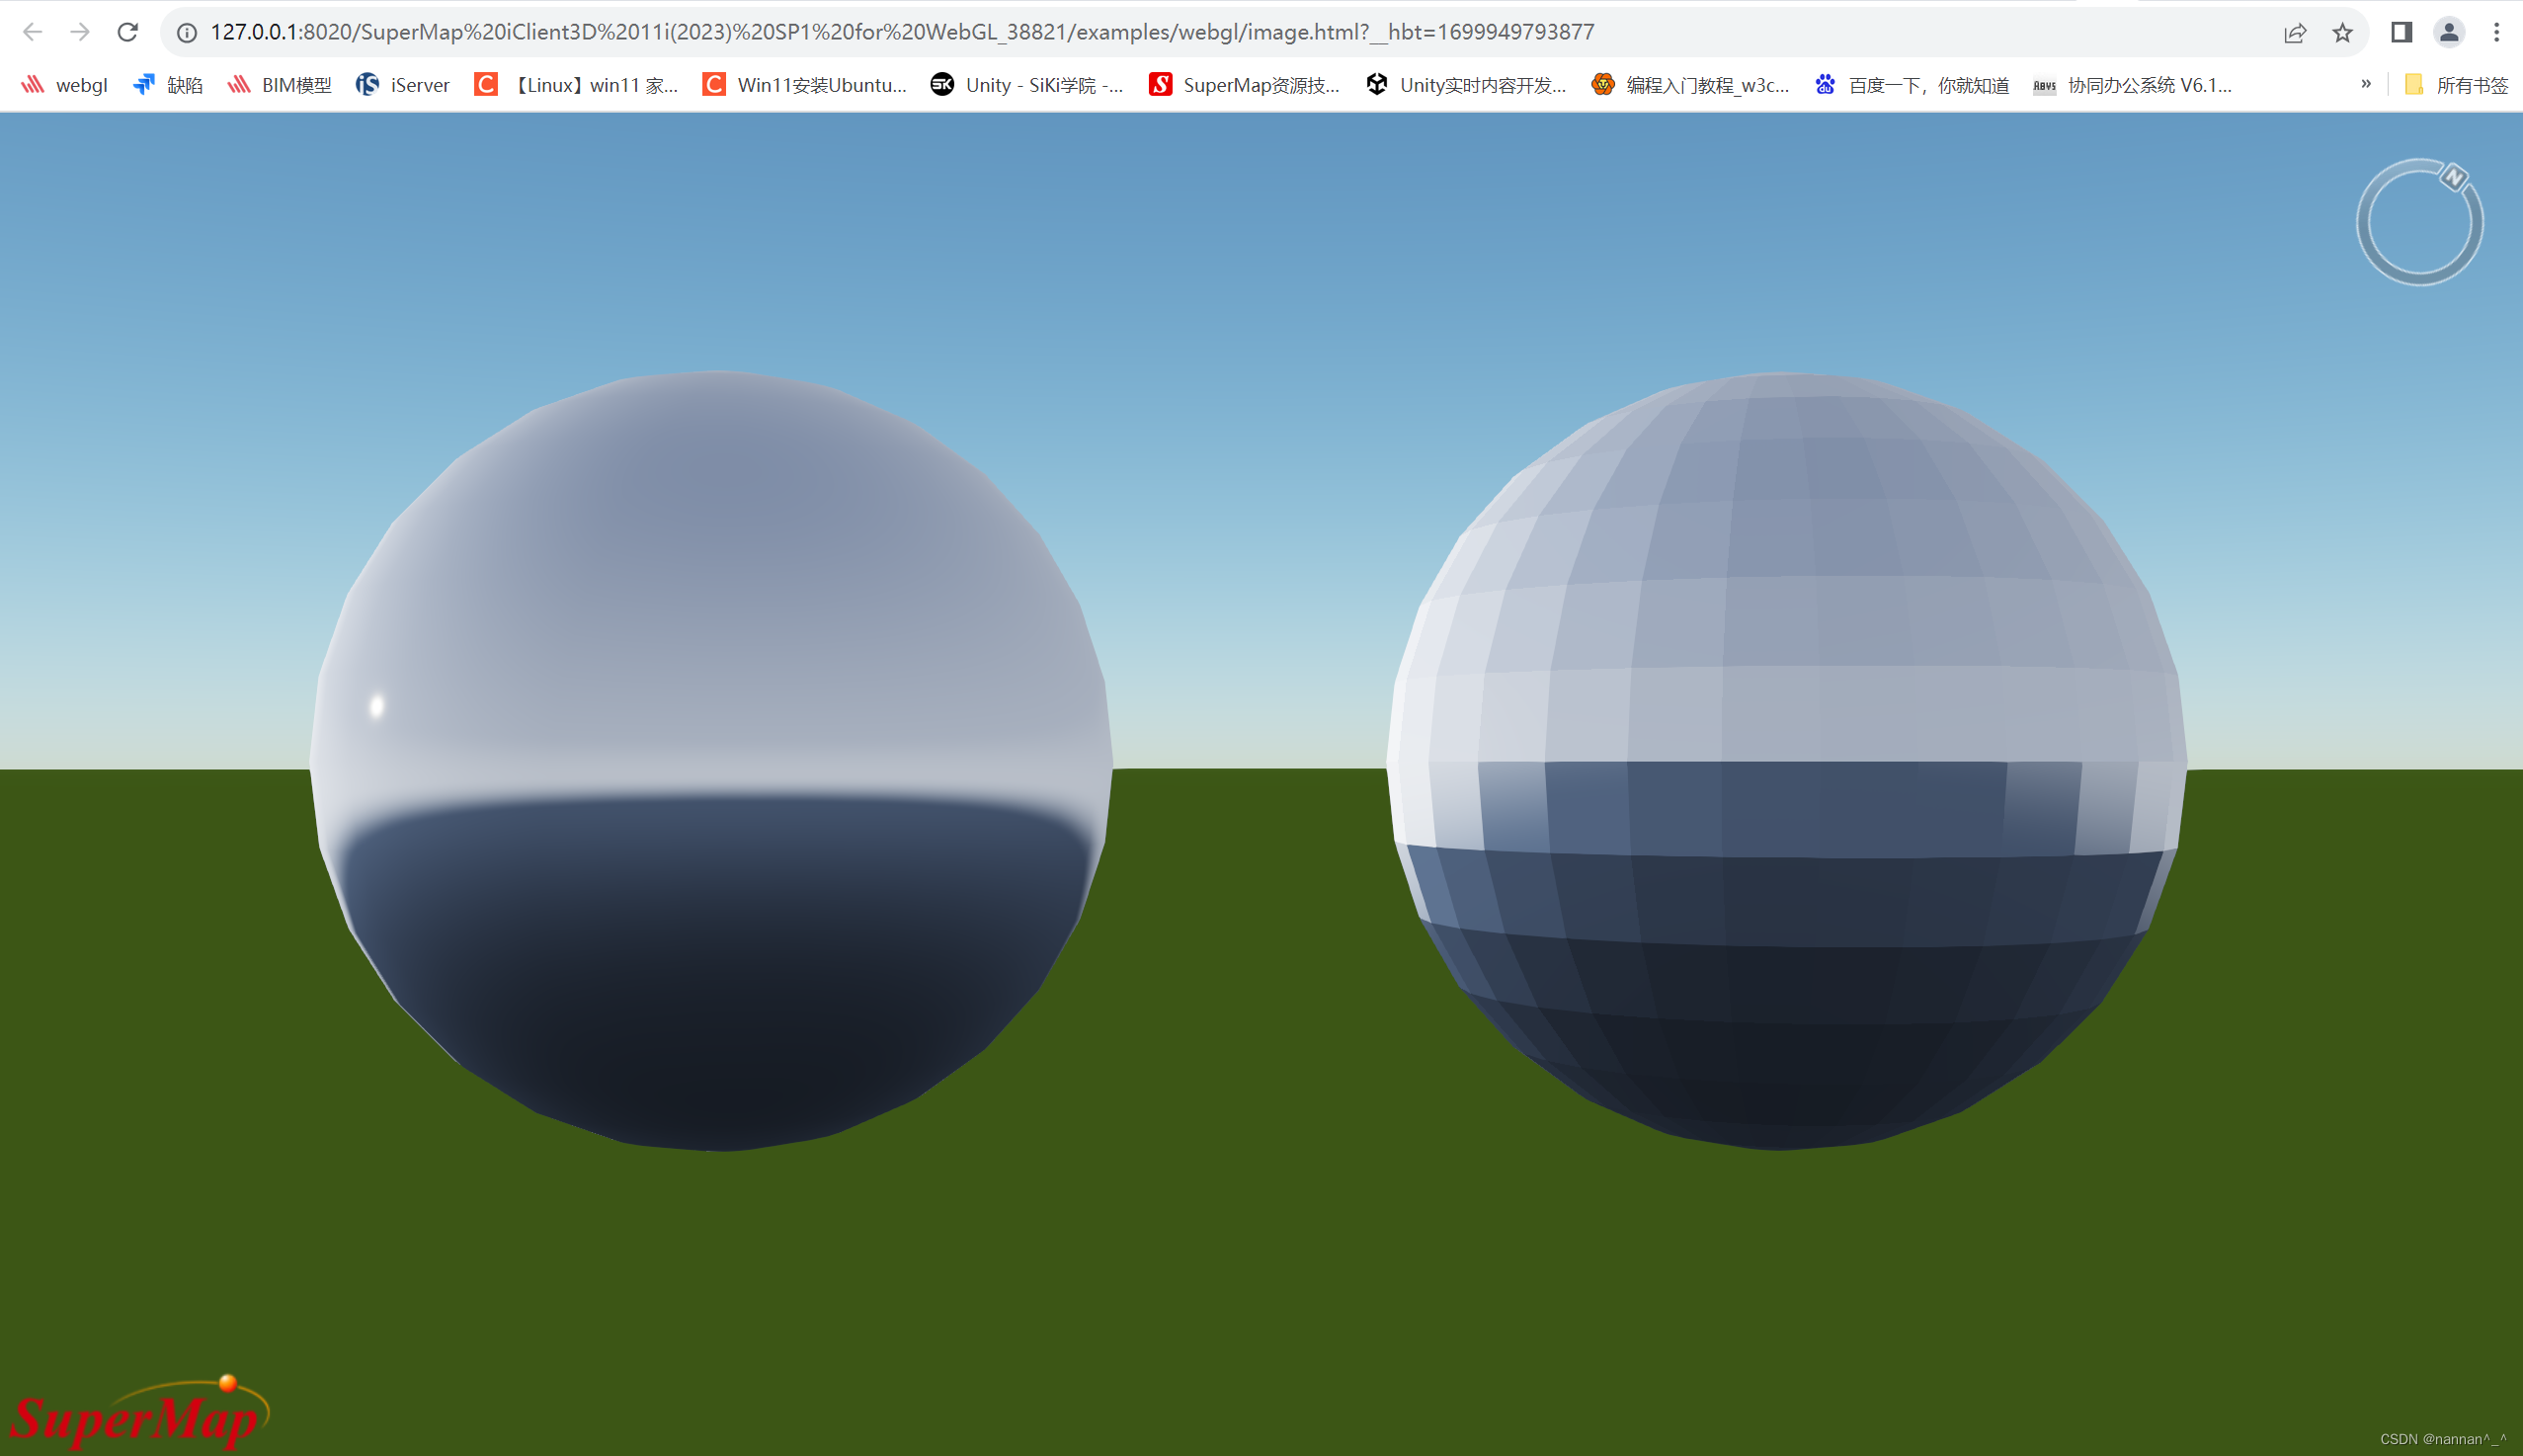Toggle the browser side panel

(x=2401, y=32)
